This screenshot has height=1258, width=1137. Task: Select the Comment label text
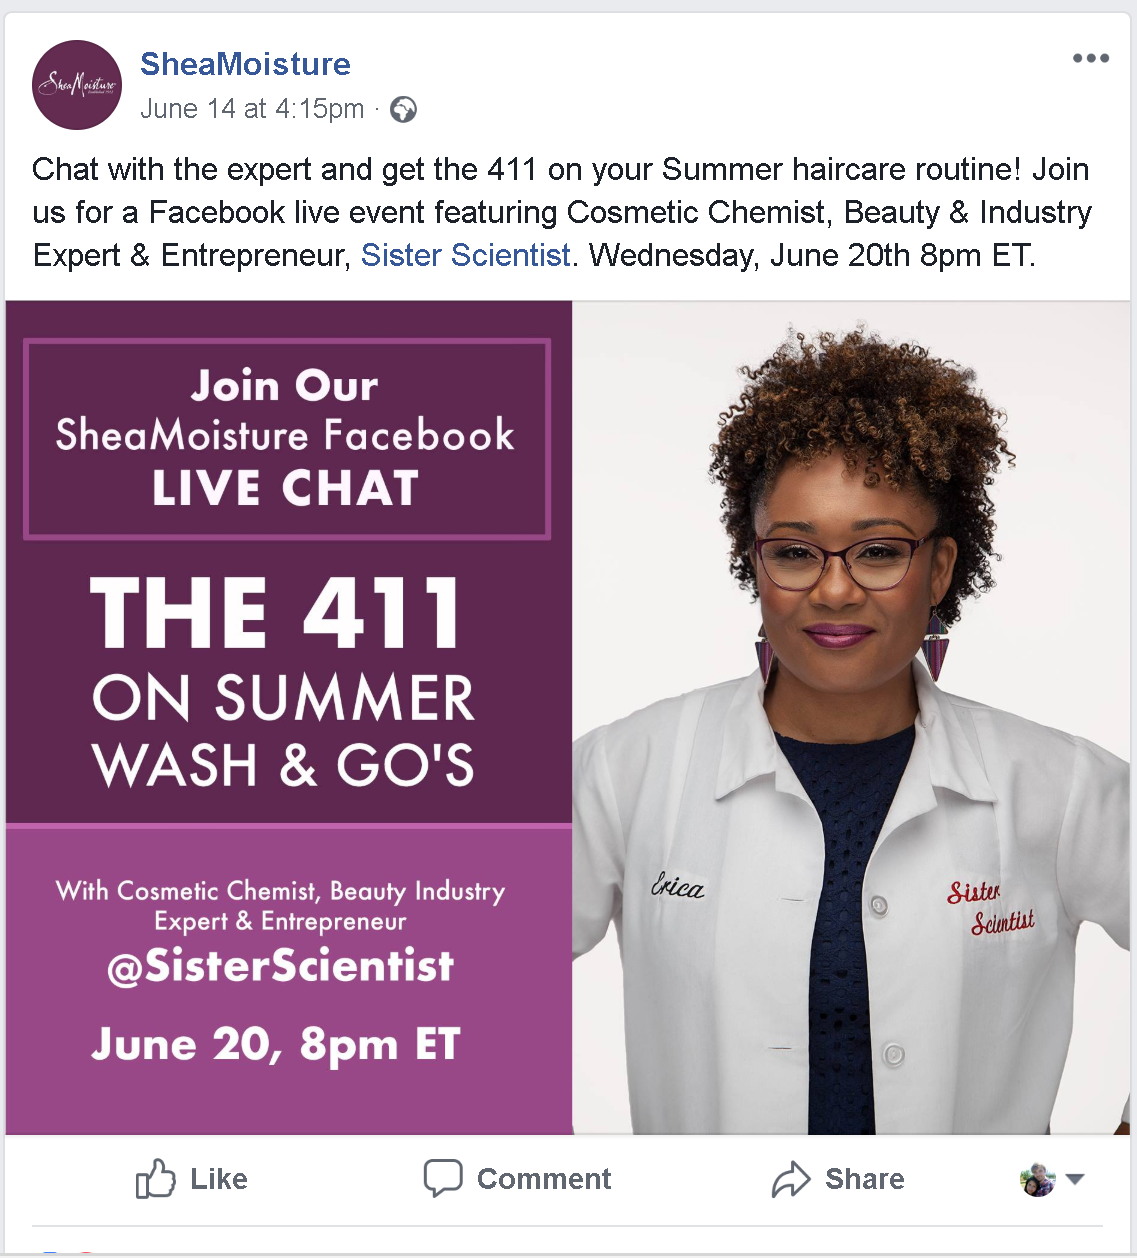pyautogui.click(x=544, y=1179)
